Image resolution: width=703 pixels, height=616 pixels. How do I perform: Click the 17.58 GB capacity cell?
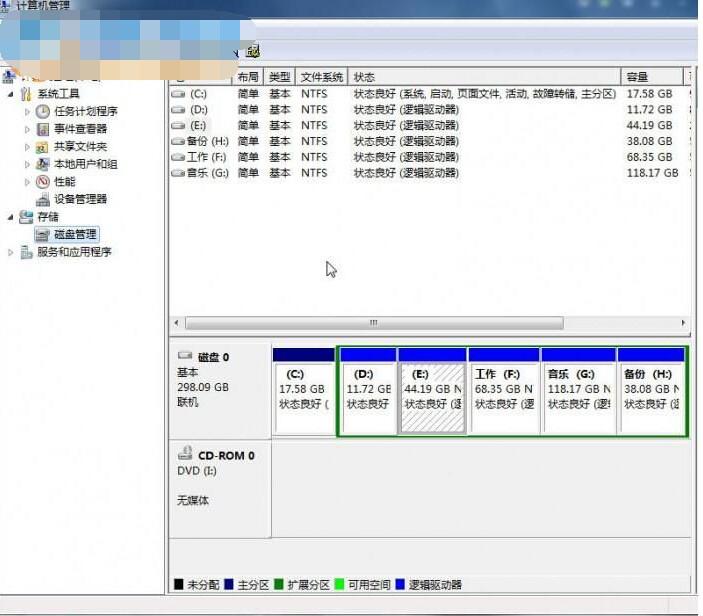(x=650, y=94)
